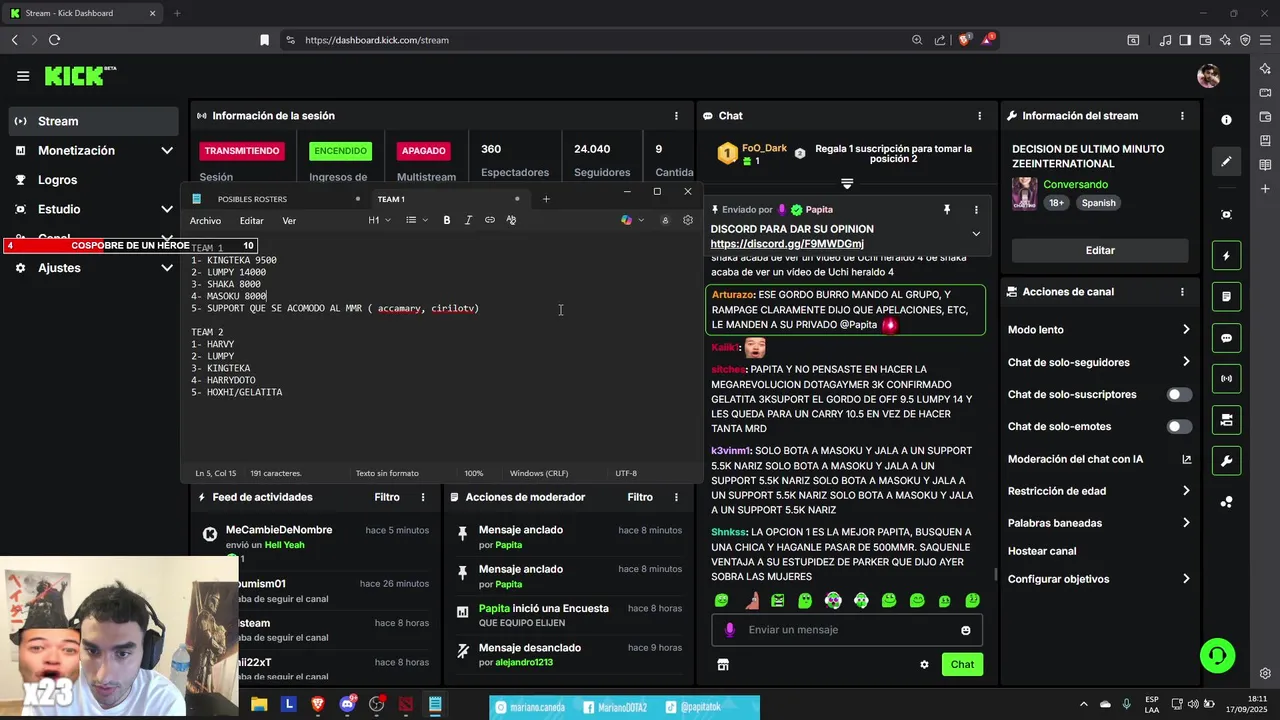Reload the browser page
Image resolution: width=1280 pixels, height=720 pixels.
point(54,40)
